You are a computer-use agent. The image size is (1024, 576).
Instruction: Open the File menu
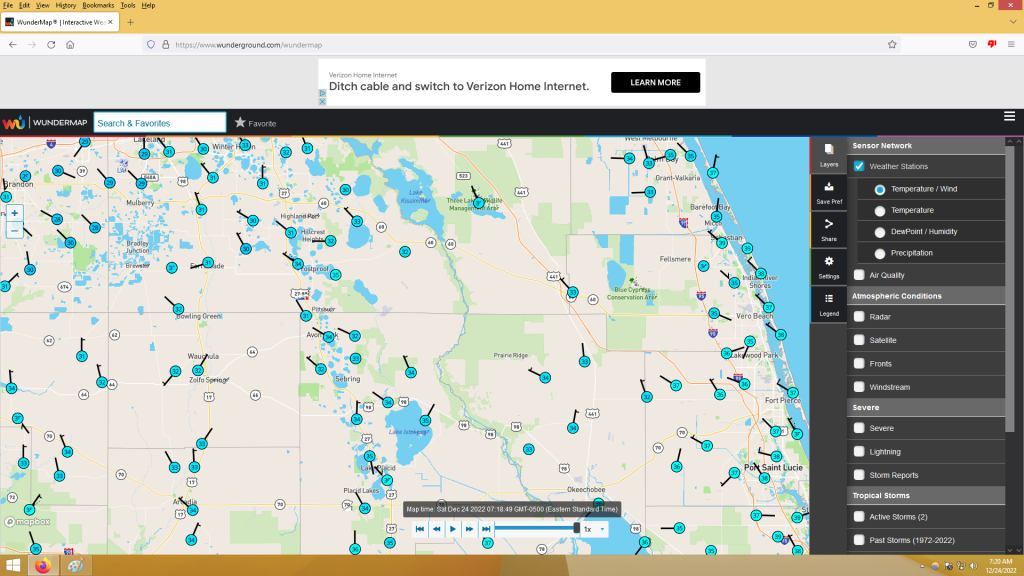point(8,5)
